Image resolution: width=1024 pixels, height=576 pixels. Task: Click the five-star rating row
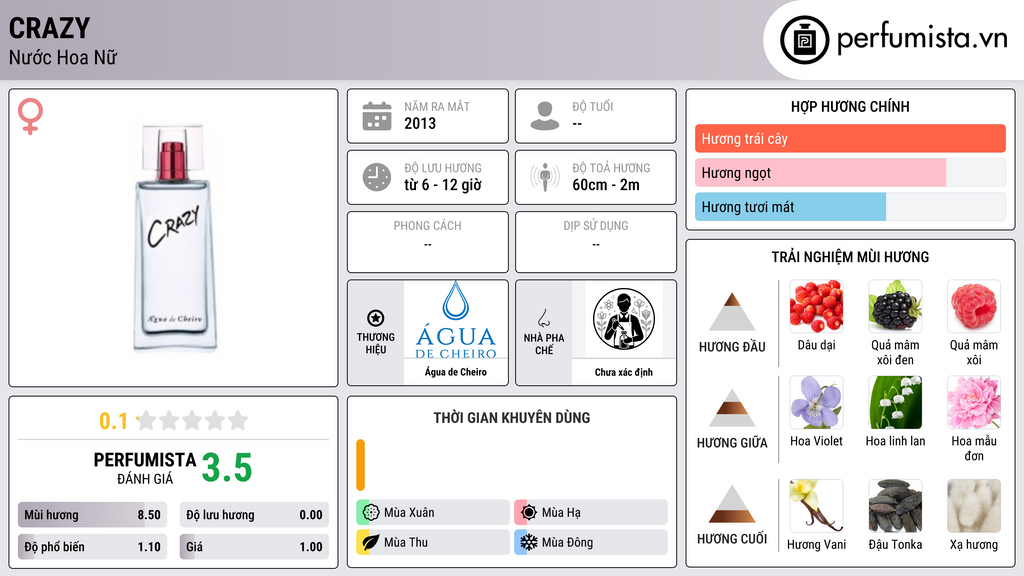(192, 420)
